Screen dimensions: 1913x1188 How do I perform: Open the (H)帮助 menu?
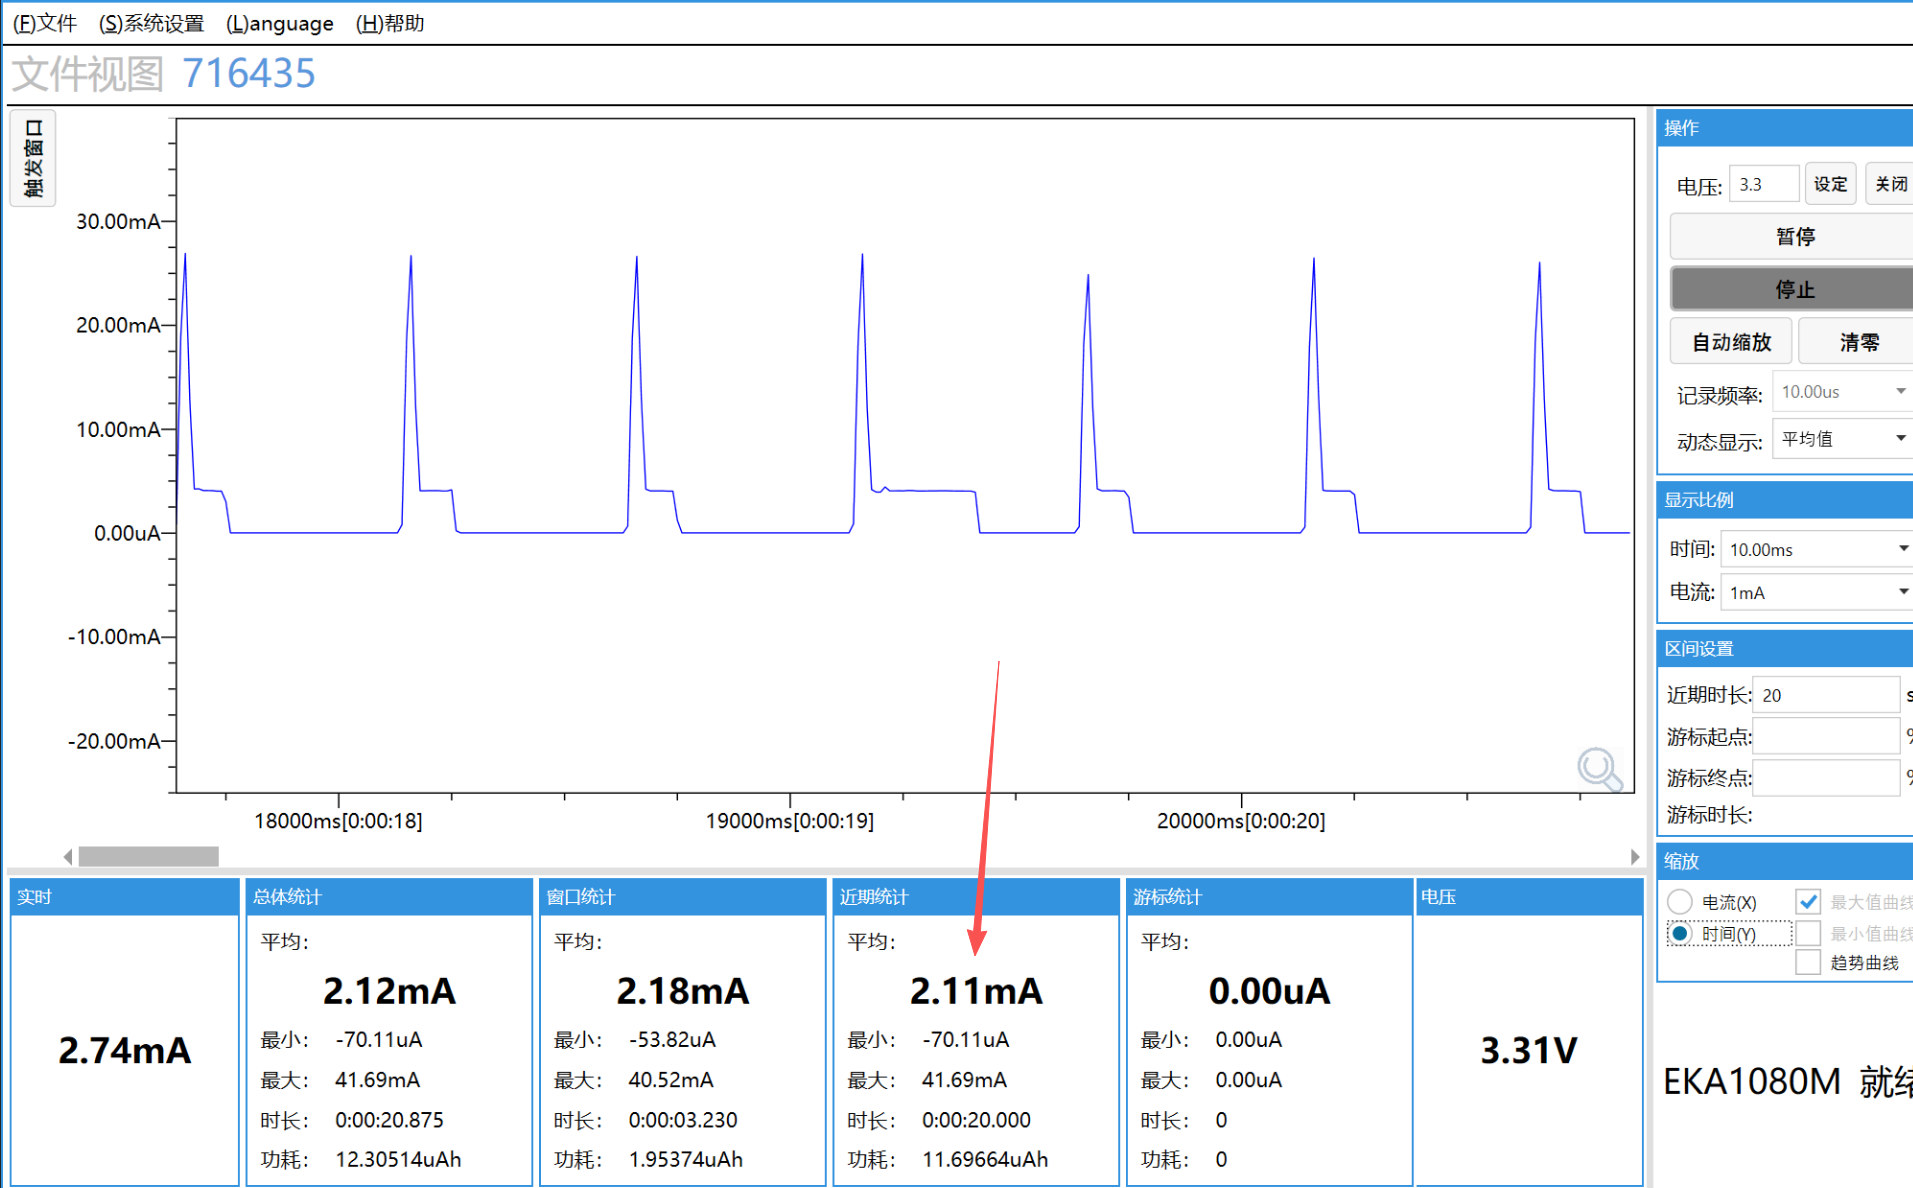pos(390,23)
